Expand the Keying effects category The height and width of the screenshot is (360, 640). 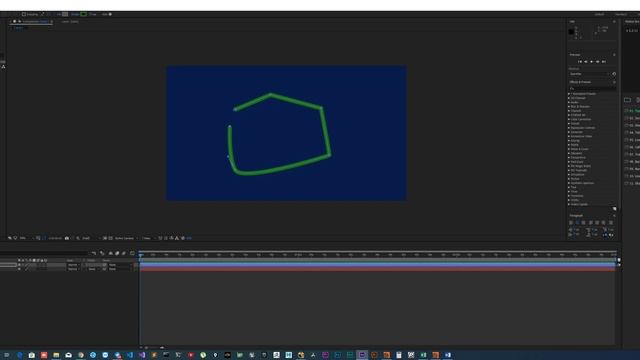(569, 140)
